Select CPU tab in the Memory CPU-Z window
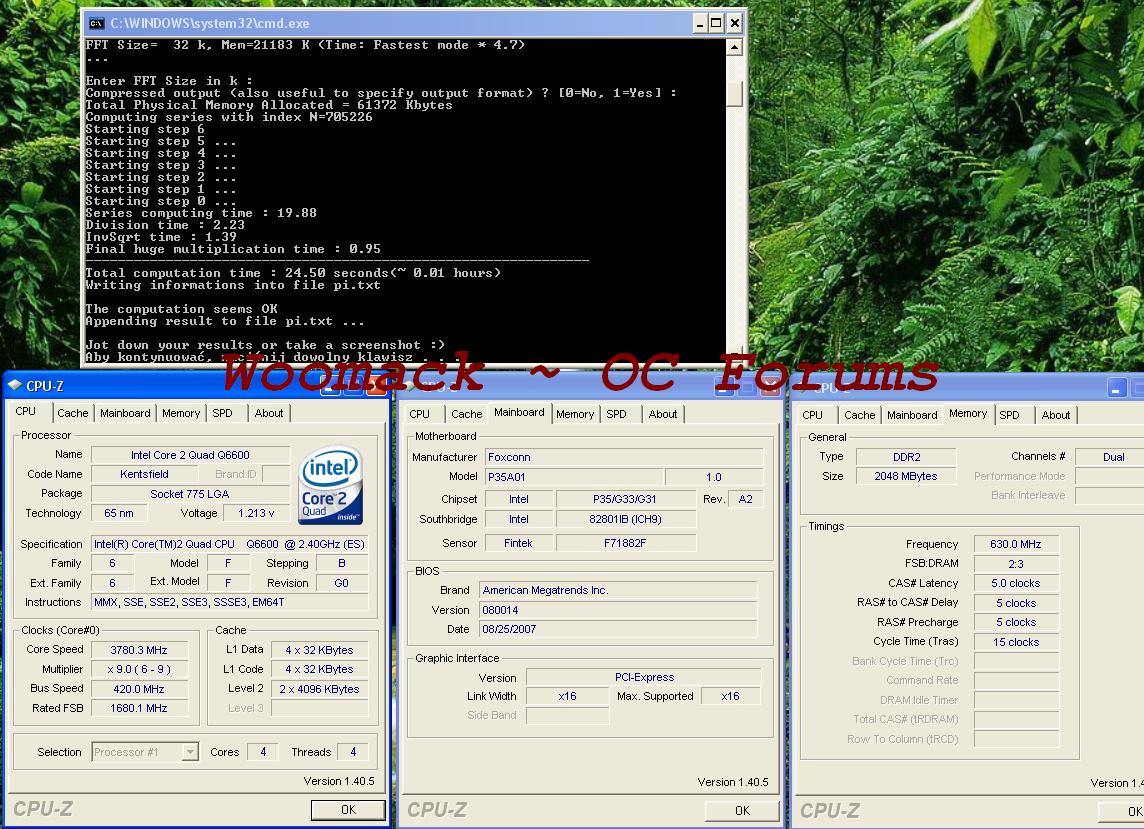The width and height of the screenshot is (1144, 829). pos(812,414)
